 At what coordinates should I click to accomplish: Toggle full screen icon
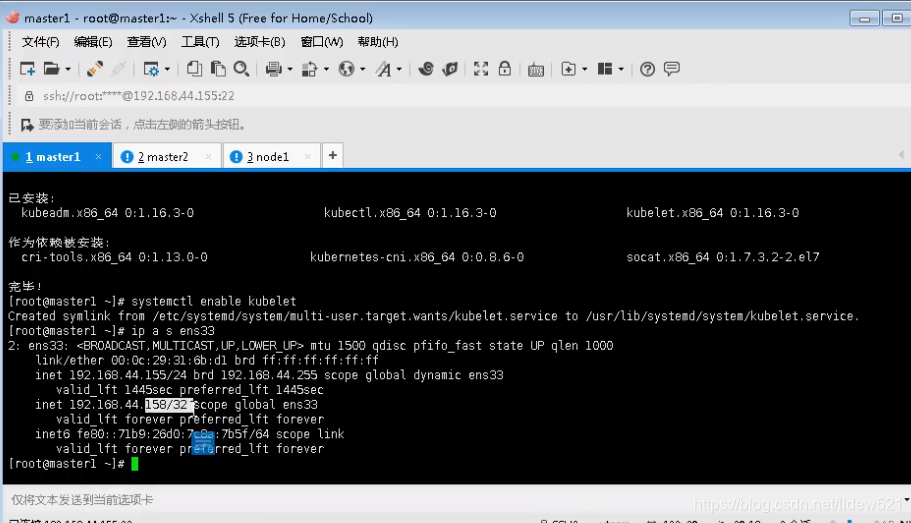[480, 69]
